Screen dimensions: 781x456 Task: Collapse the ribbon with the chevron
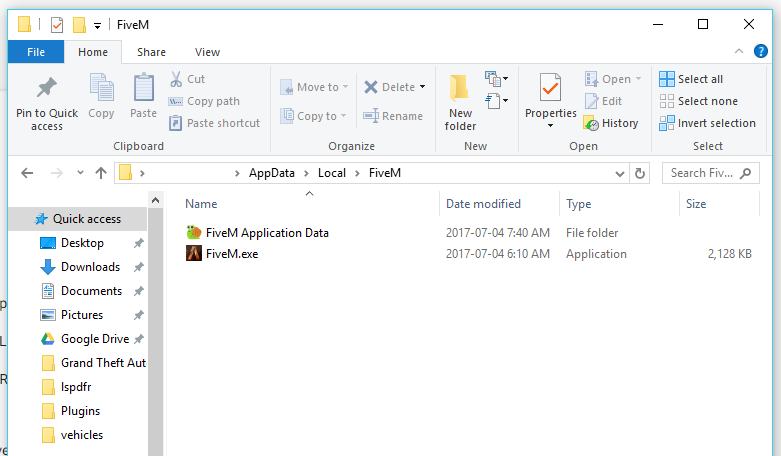coord(739,51)
